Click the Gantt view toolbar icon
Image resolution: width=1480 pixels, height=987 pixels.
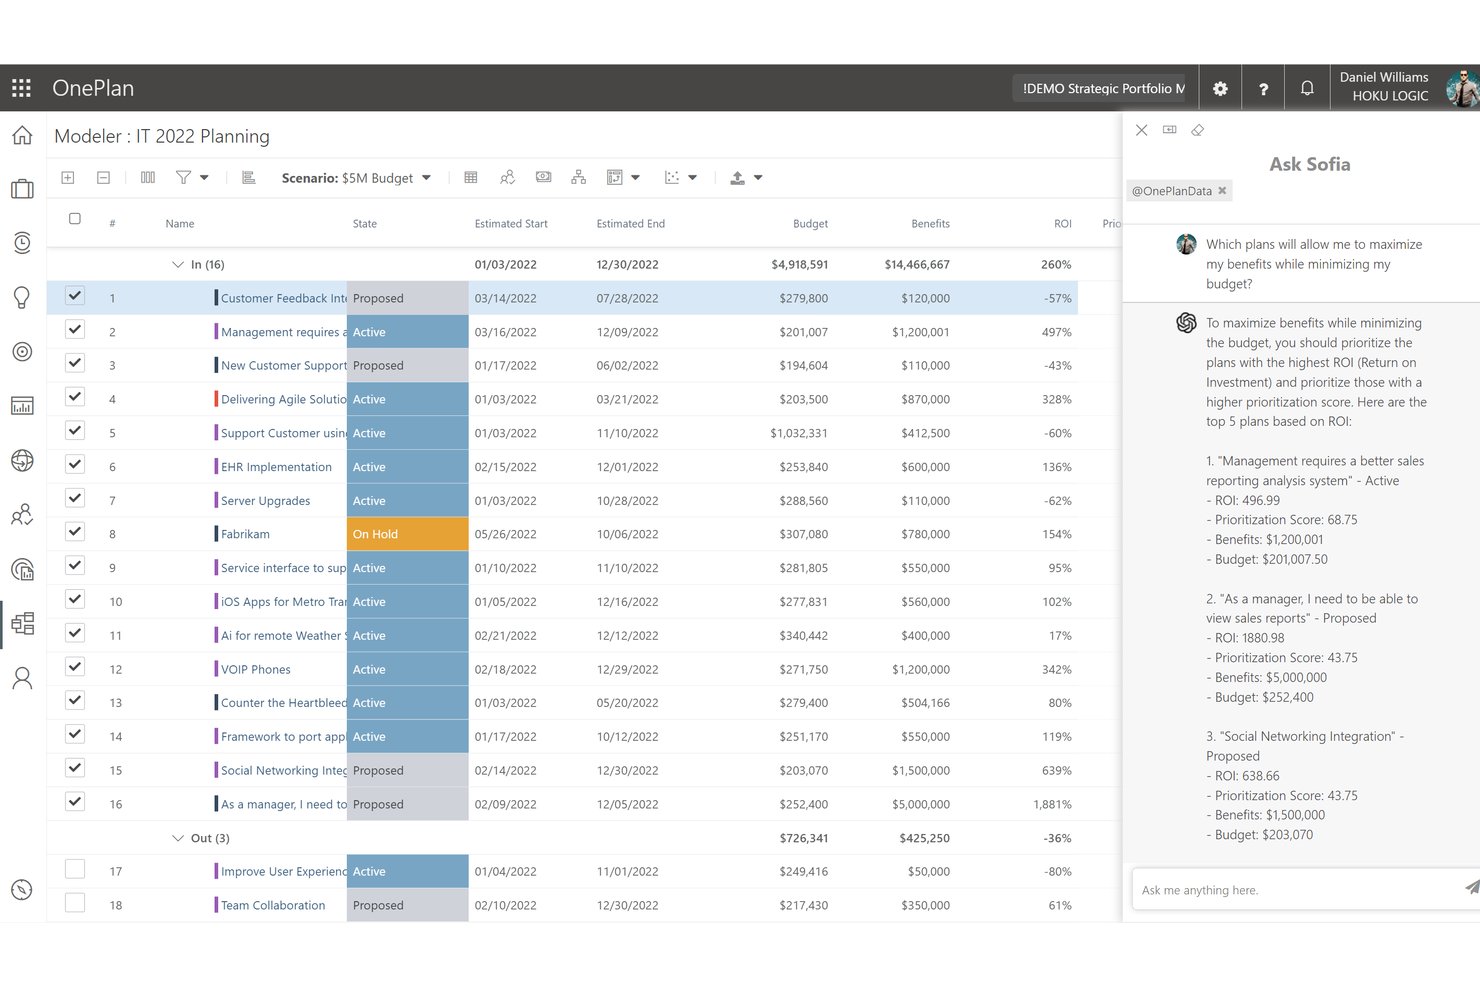click(x=249, y=178)
